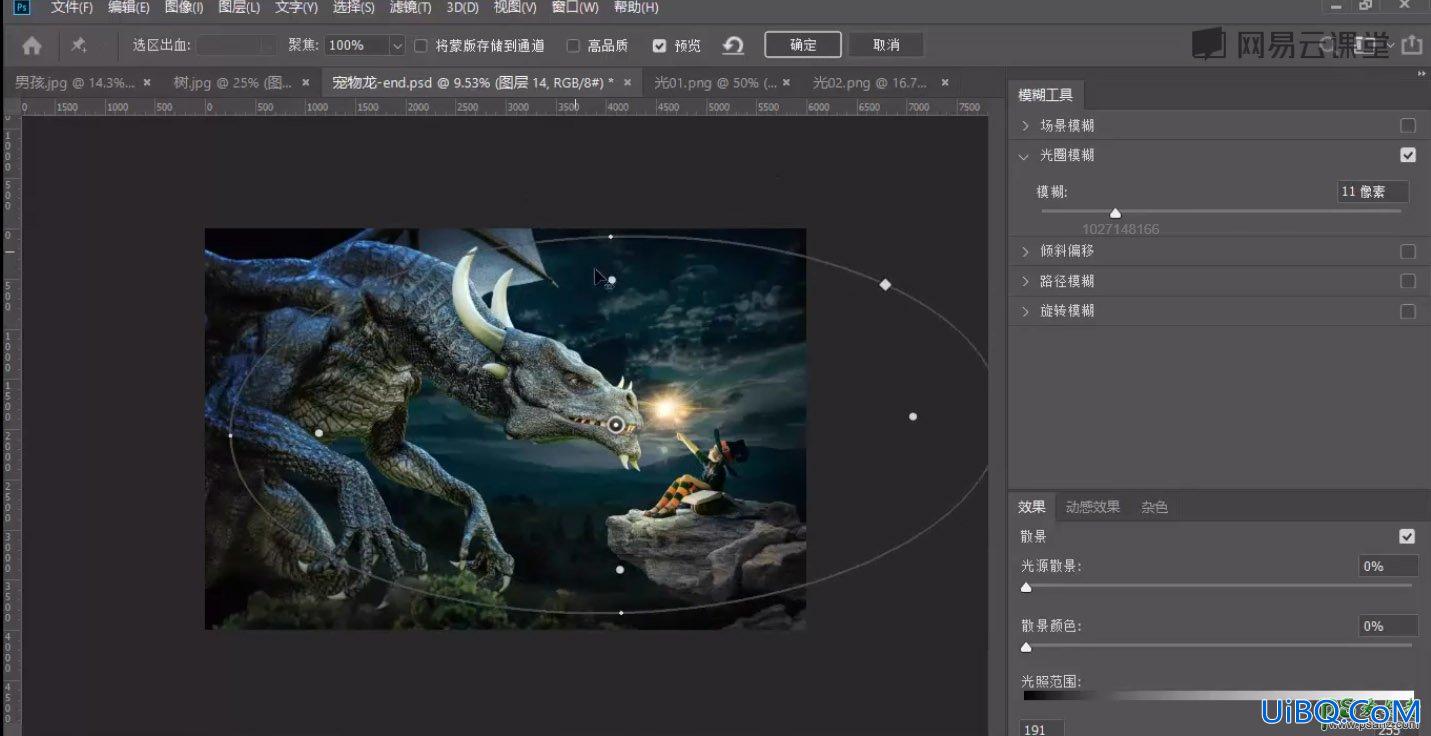The height and width of the screenshot is (736, 1431).
Task: Open the 编辑(E) menu
Action: point(129,8)
